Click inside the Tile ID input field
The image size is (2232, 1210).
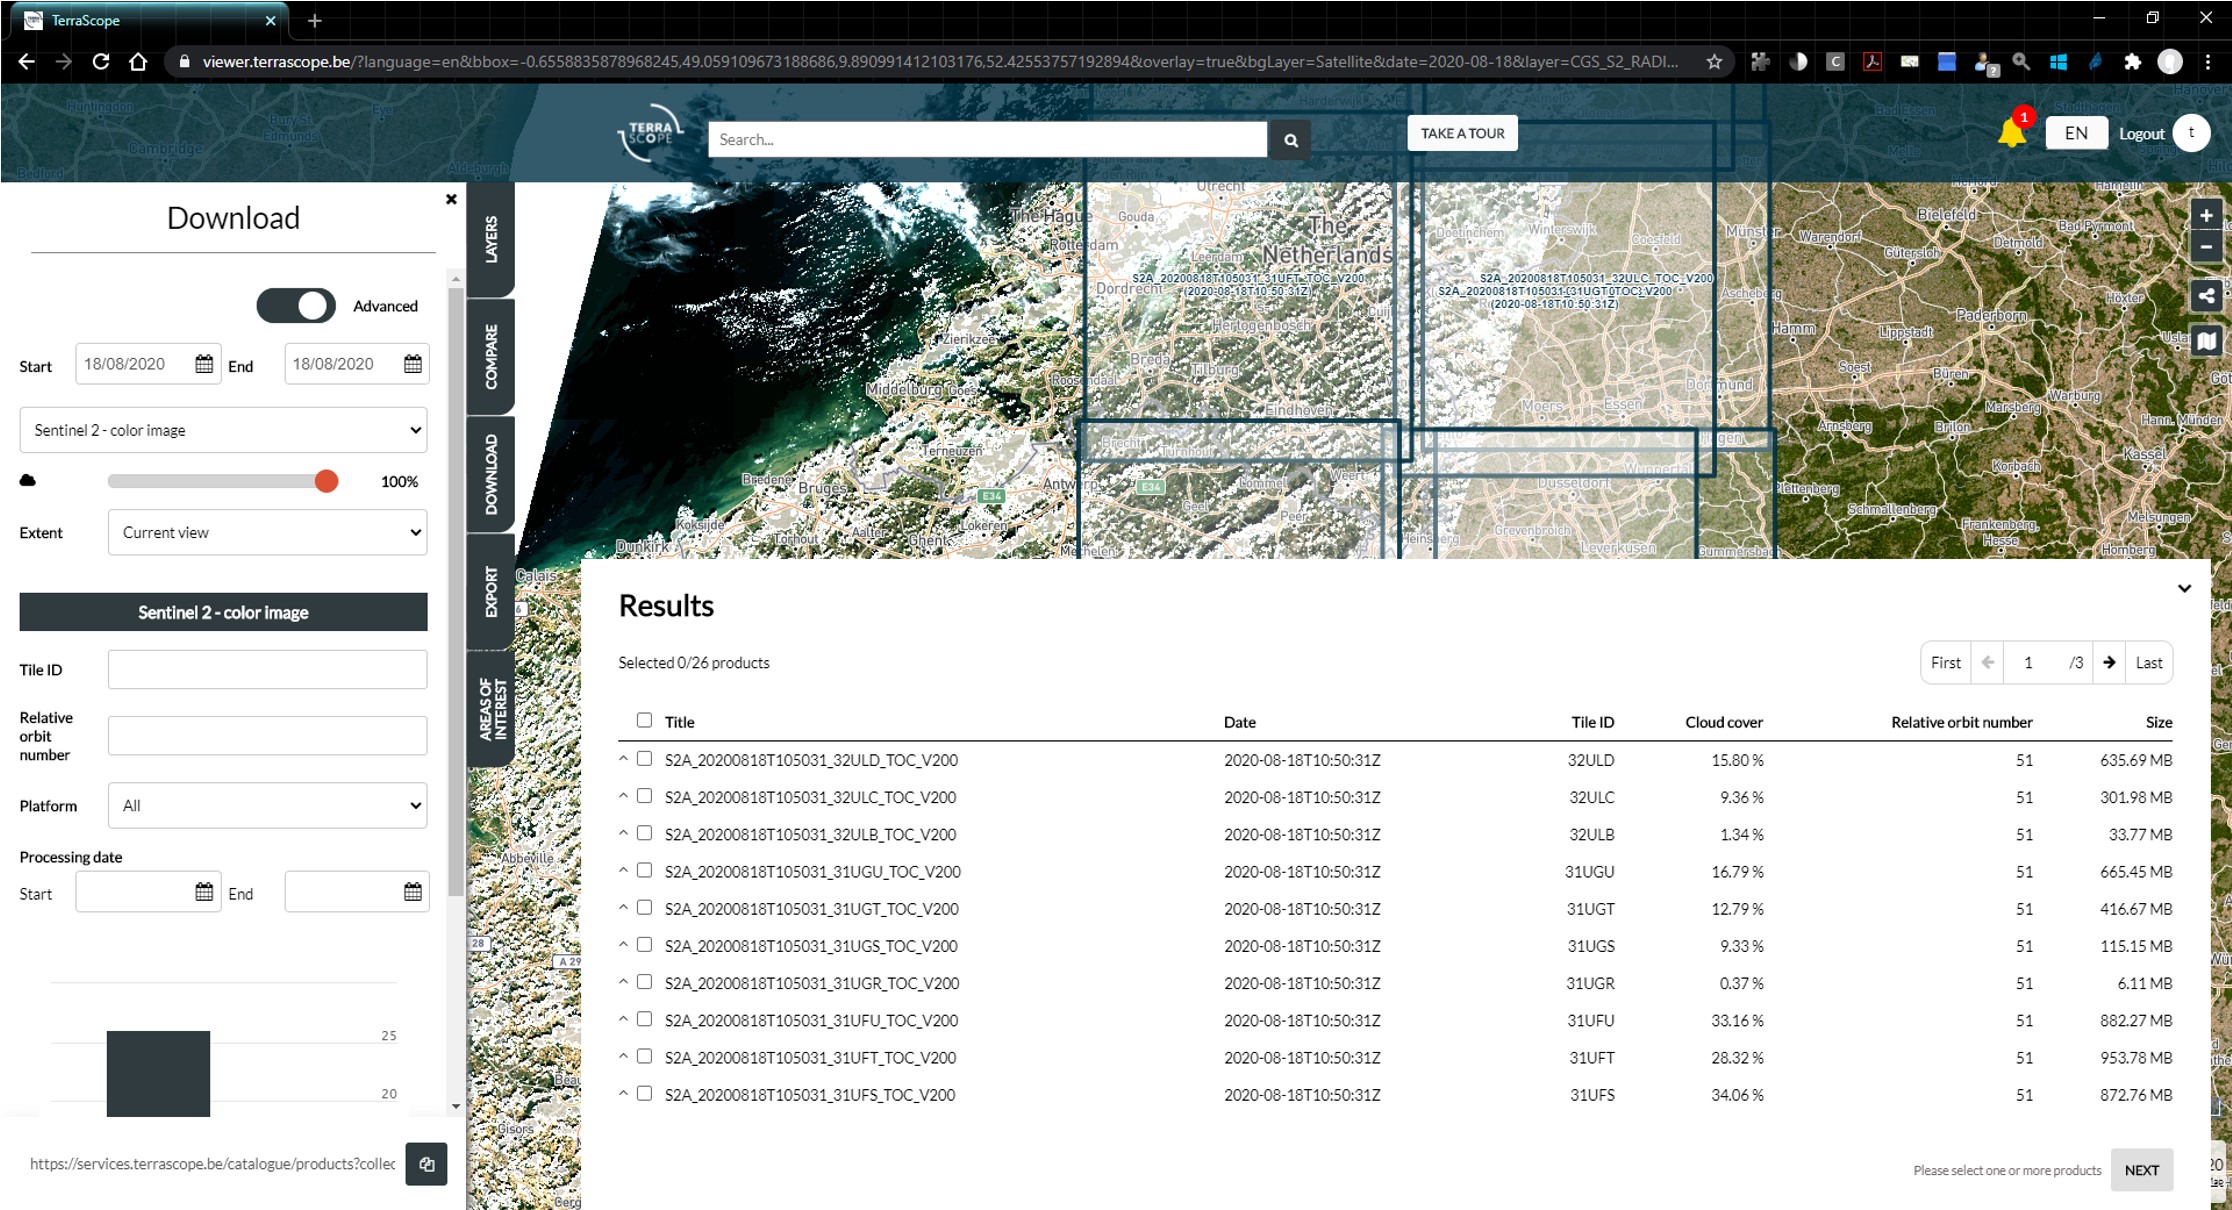(x=266, y=669)
